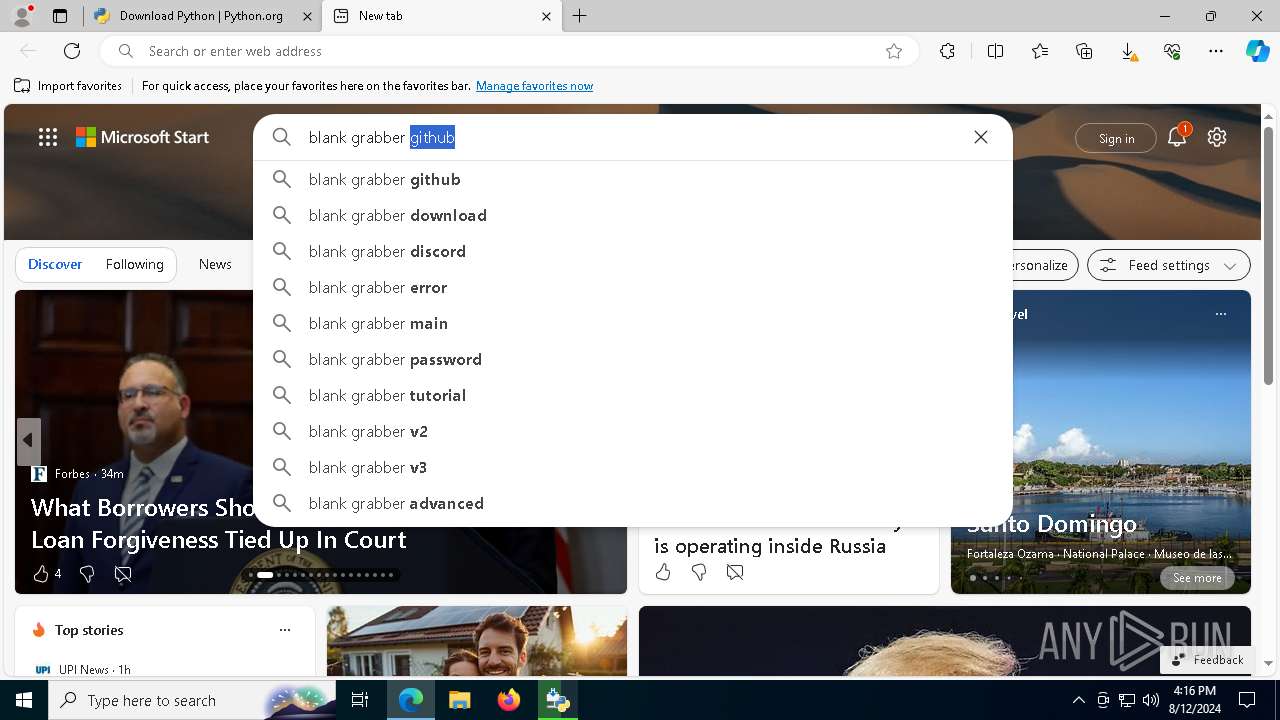Open a new browser tab
Viewport: 1280px width, 720px height.
pyautogui.click(x=580, y=16)
